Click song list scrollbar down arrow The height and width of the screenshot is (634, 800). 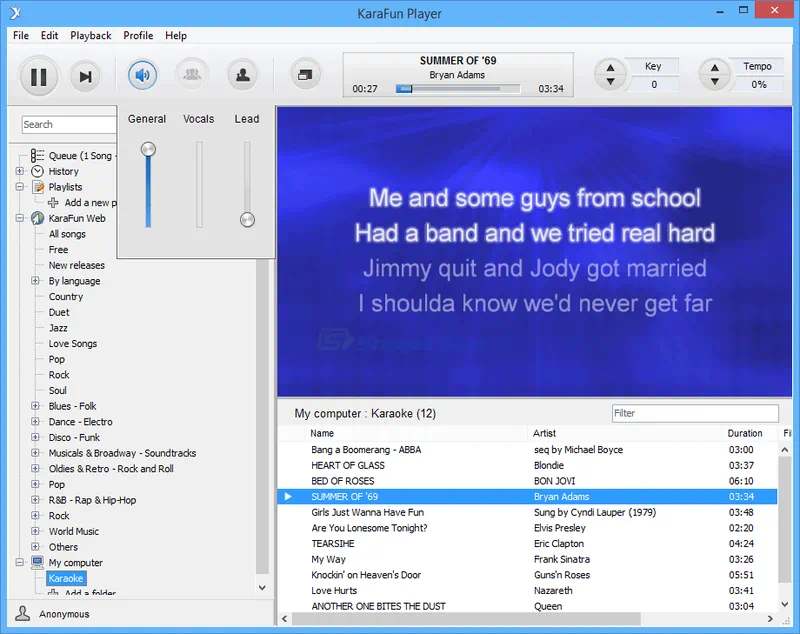tap(785, 604)
